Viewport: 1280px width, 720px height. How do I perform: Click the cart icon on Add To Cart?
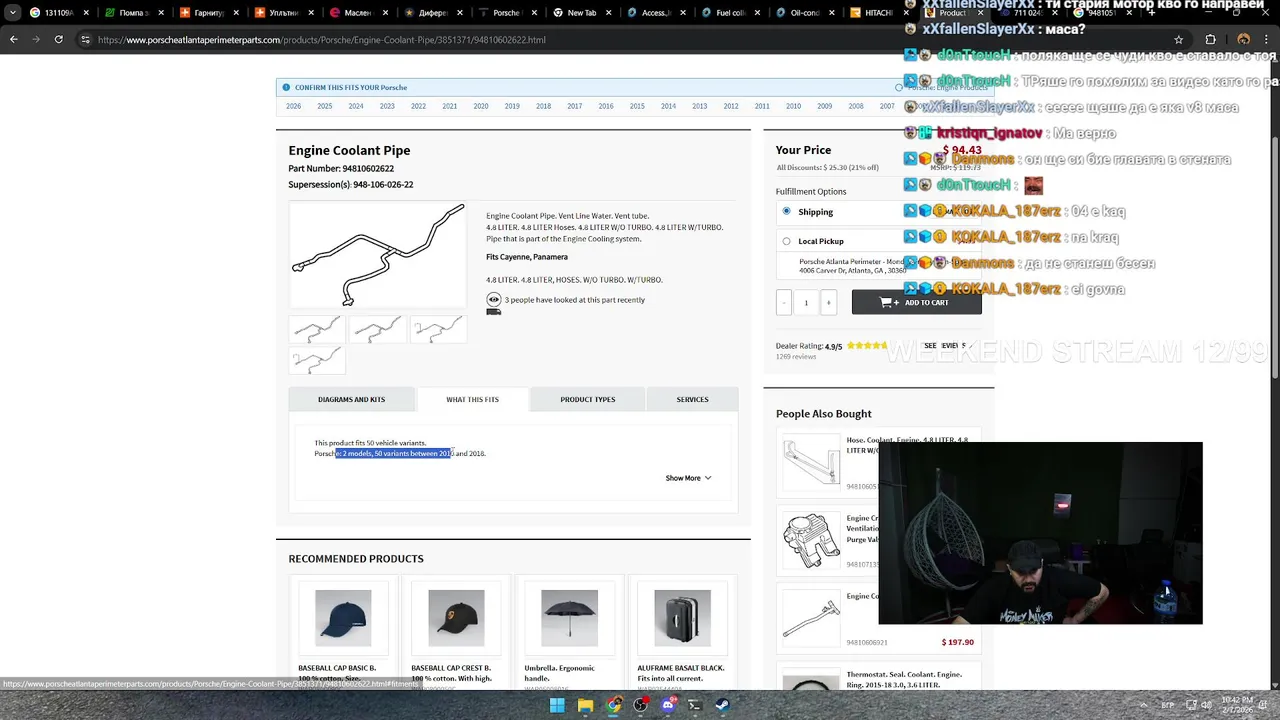pos(888,302)
